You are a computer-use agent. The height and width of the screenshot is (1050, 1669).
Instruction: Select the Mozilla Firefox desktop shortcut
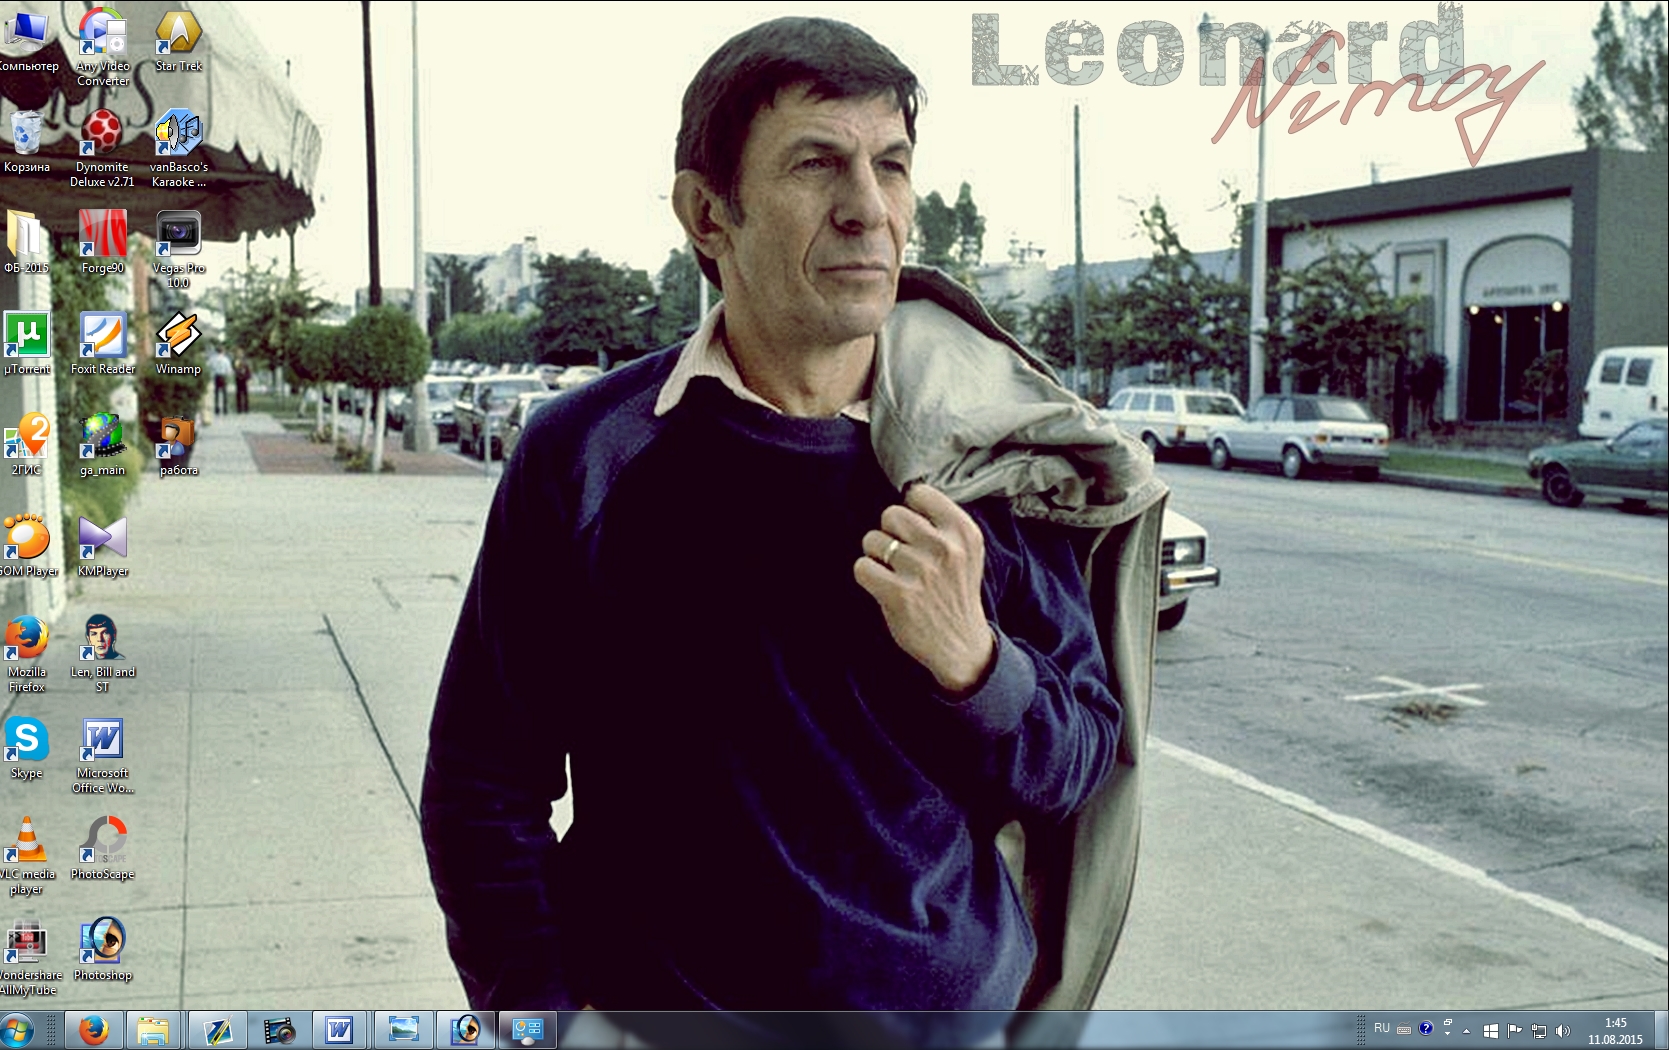click(27, 654)
